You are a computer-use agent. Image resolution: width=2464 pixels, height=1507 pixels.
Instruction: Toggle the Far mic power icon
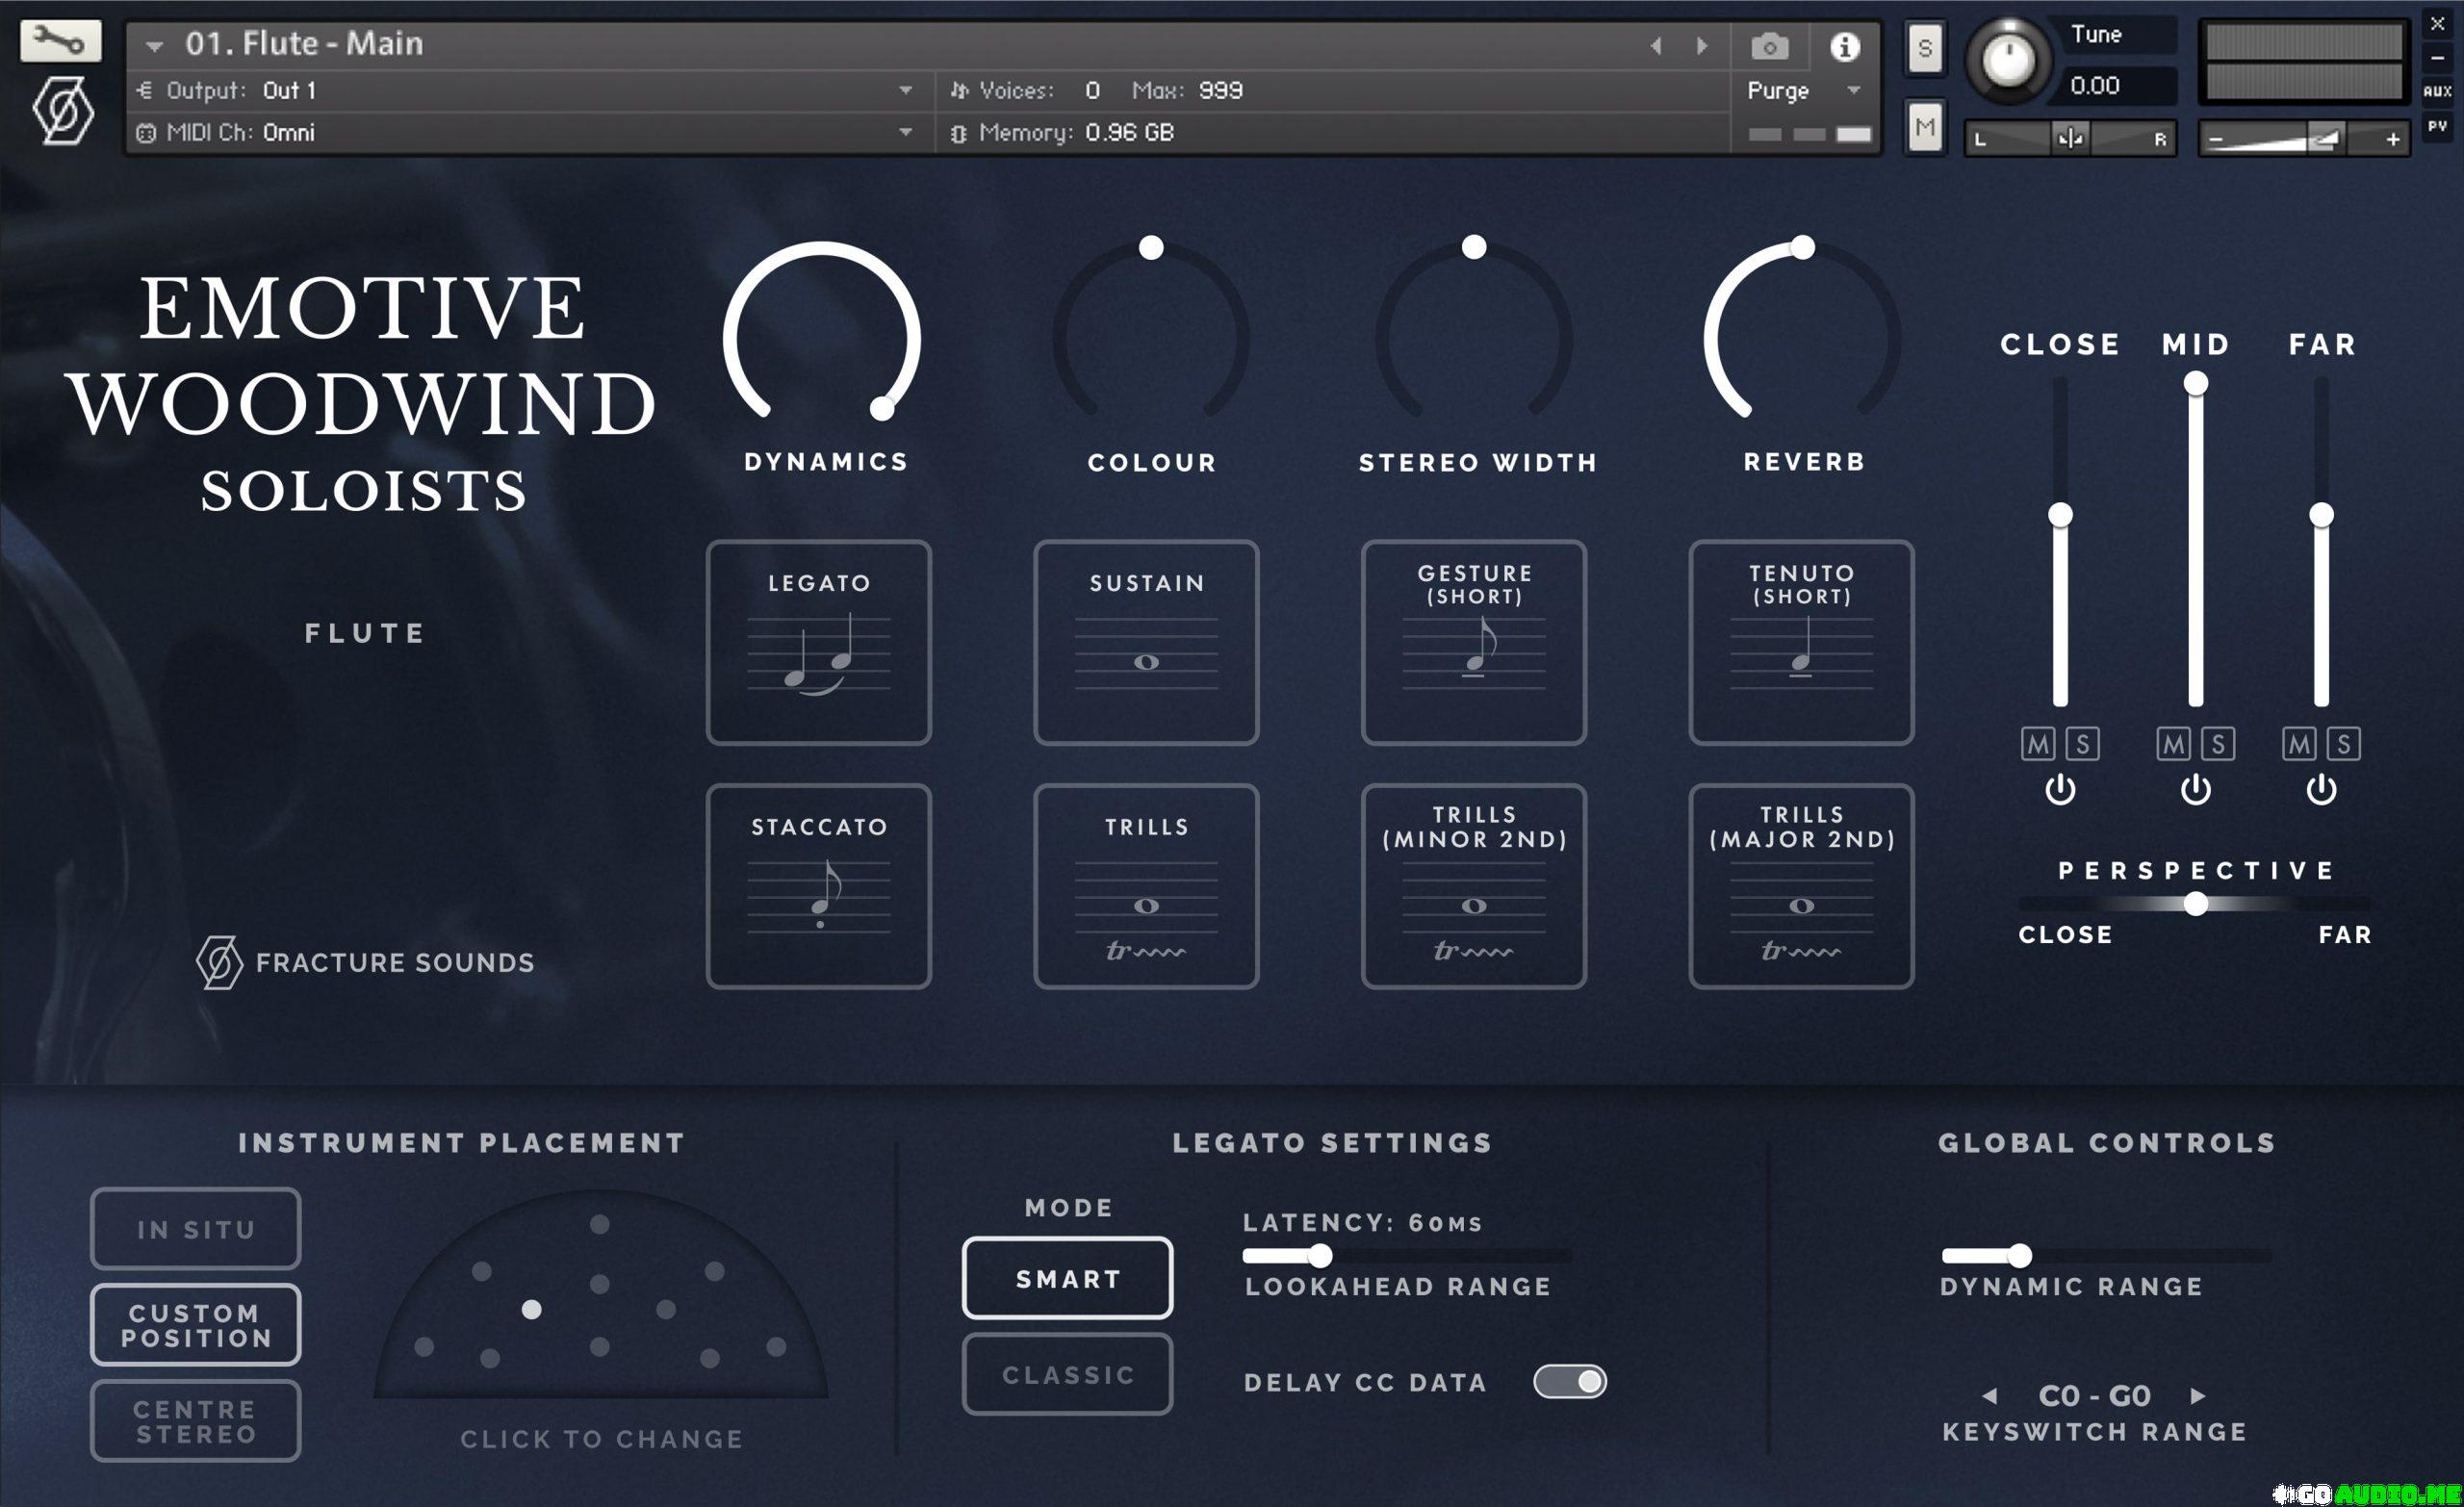pyautogui.click(x=2321, y=790)
